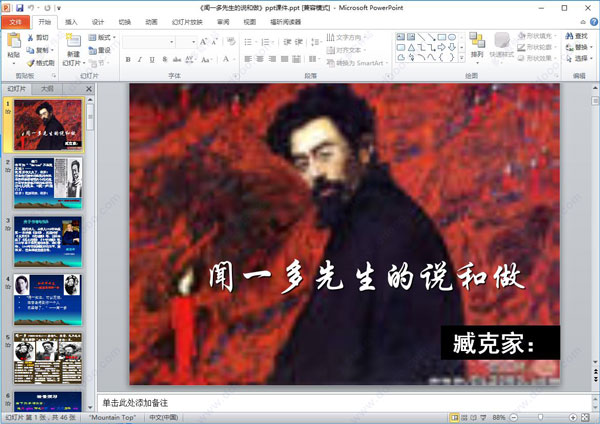Open the Arrange shapes button
This screenshot has width=600, height=424.
pos(477,46)
